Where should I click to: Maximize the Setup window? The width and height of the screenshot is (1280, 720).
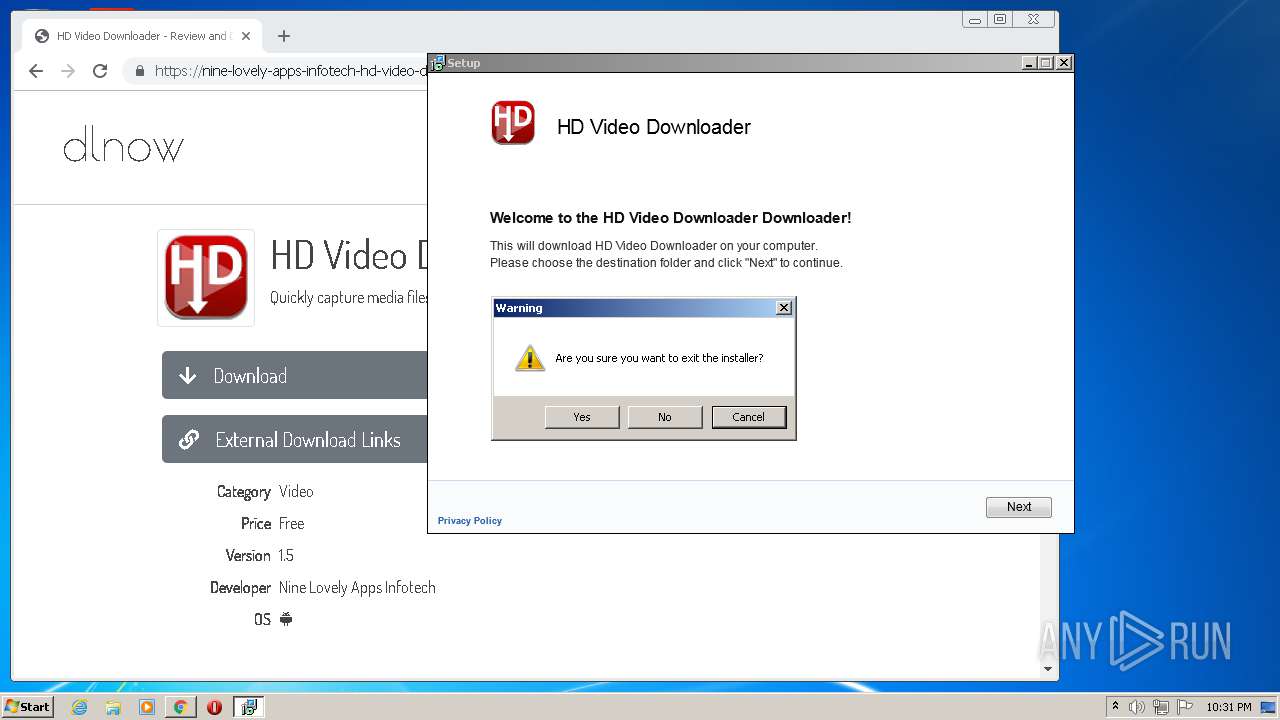tap(1046, 63)
